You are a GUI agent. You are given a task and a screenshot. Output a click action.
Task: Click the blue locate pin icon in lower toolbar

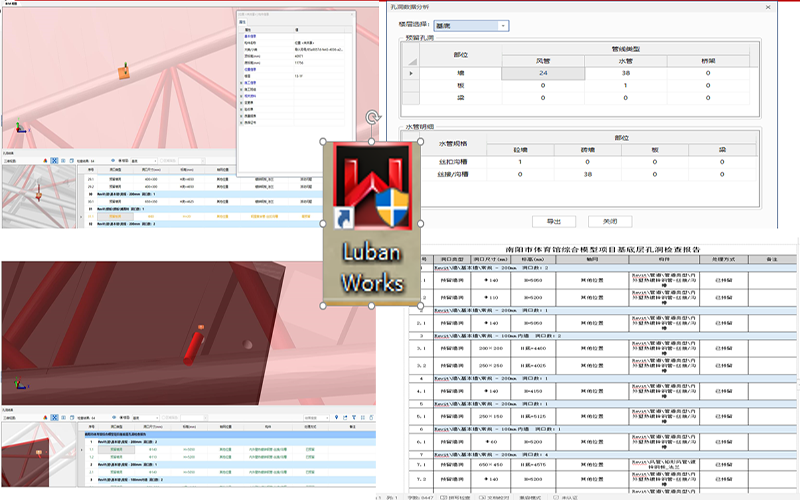(336, 417)
